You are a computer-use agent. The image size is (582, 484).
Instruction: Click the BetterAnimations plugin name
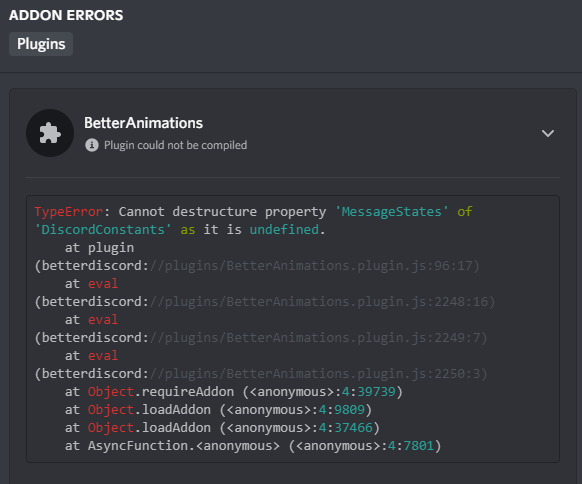tap(143, 123)
